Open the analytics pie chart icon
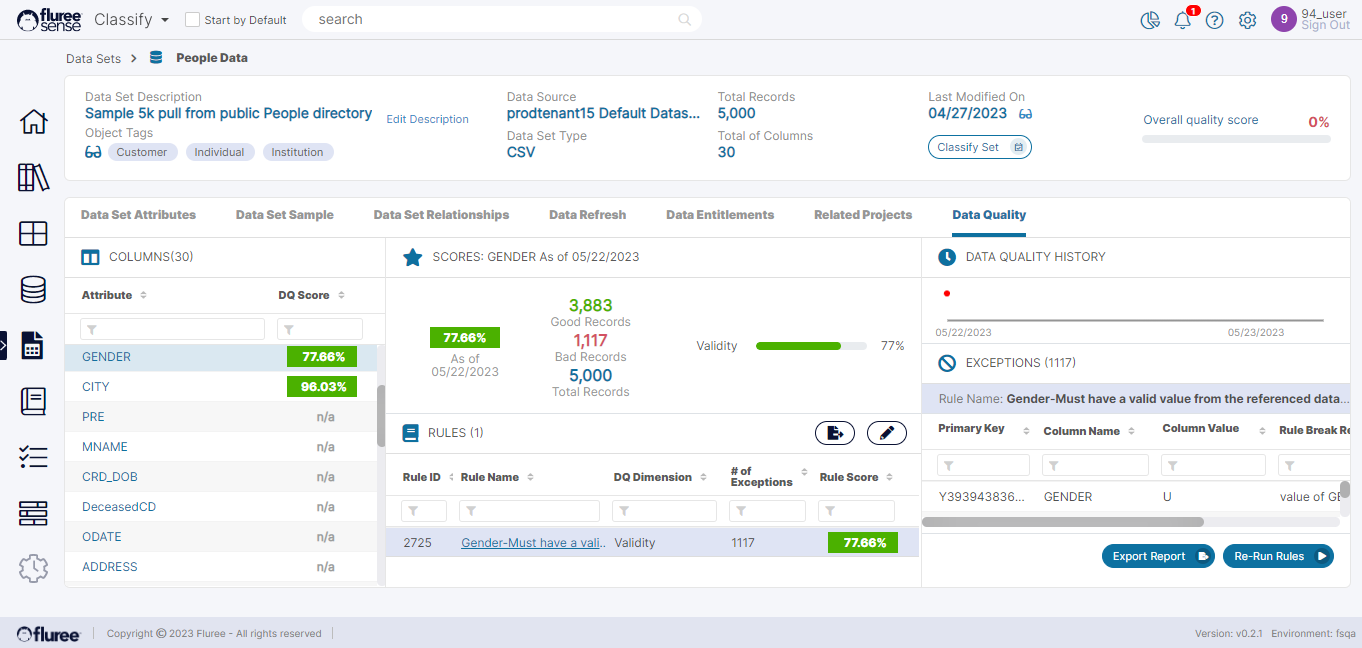The height and width of the screenshot is (648, 1362). coord(1150,20)
